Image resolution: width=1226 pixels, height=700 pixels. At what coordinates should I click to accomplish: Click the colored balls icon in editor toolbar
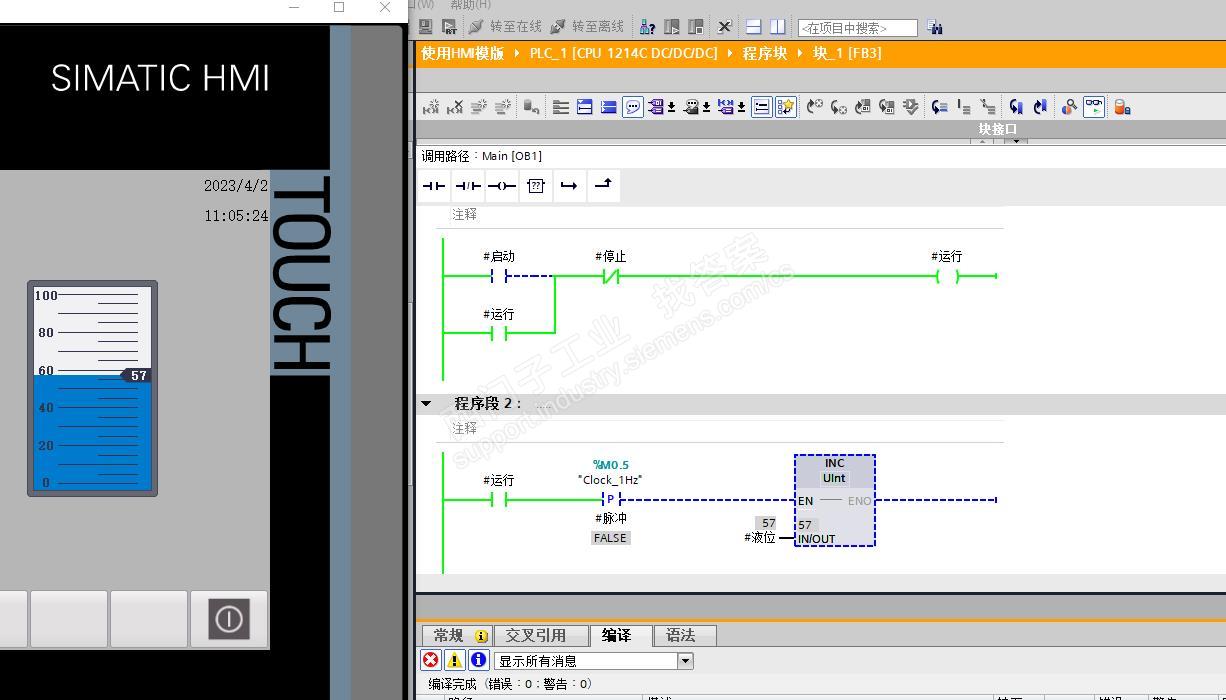(x=1069, y=107)
